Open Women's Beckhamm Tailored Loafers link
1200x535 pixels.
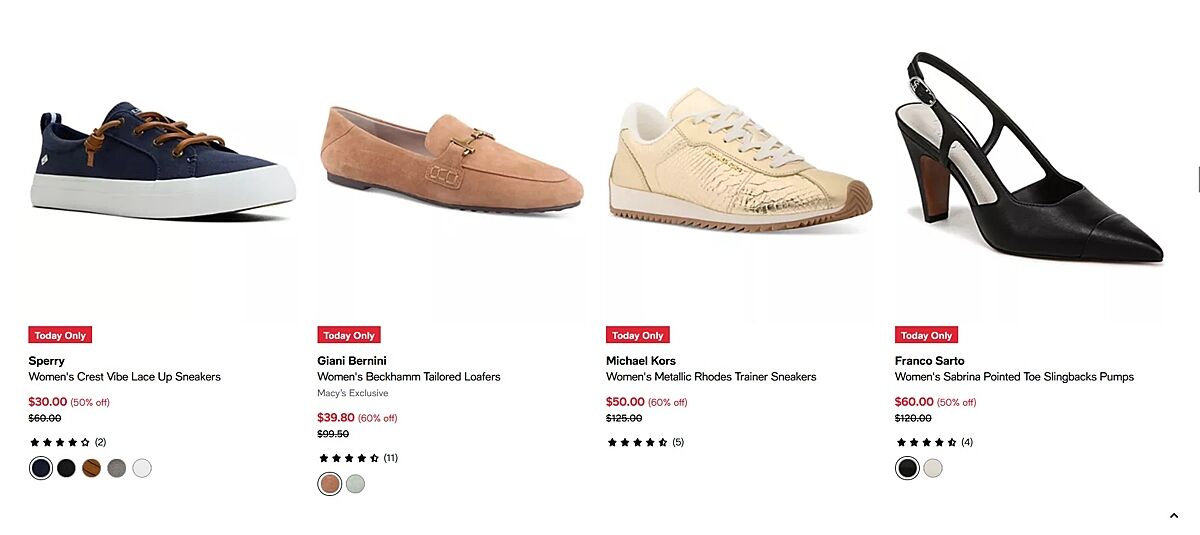pos(409,377)
